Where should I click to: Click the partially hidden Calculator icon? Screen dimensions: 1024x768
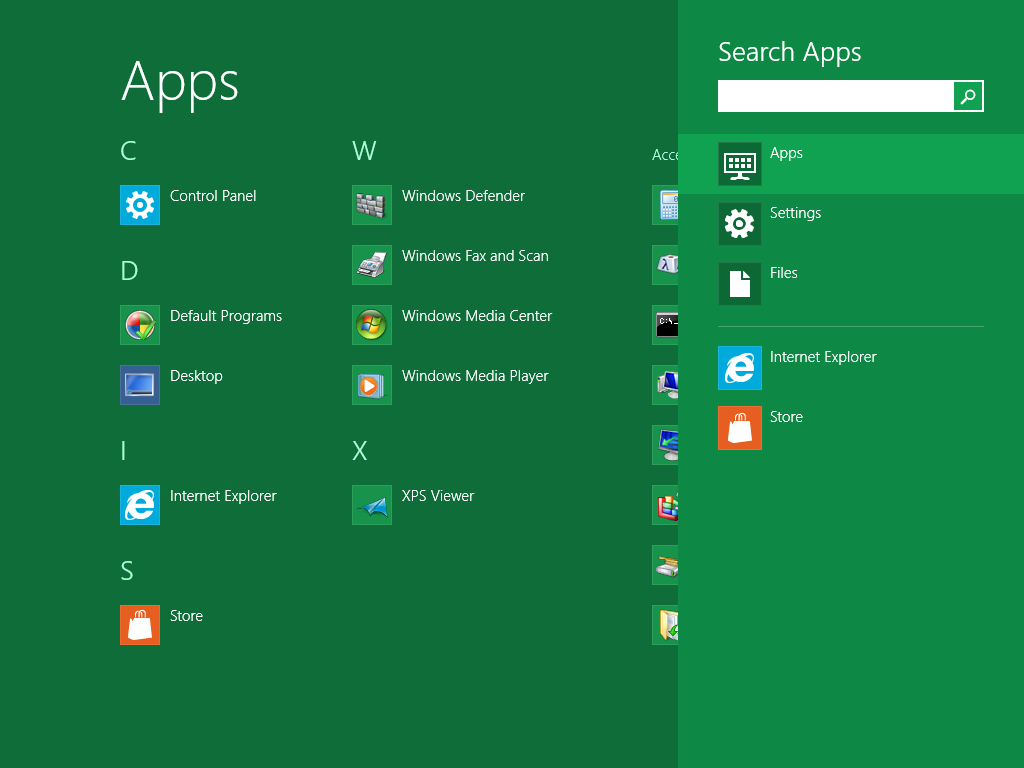click(x=665, y=205)
